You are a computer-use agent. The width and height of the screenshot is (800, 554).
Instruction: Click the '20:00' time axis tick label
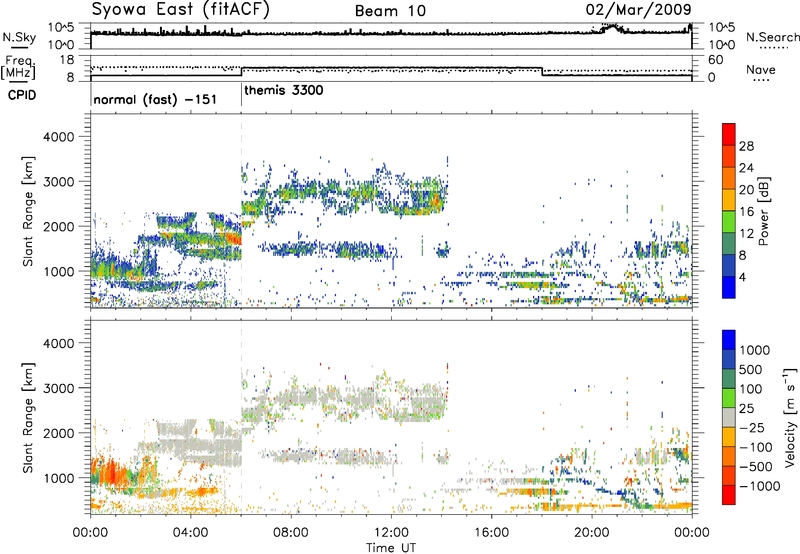(x=591, y=533)
